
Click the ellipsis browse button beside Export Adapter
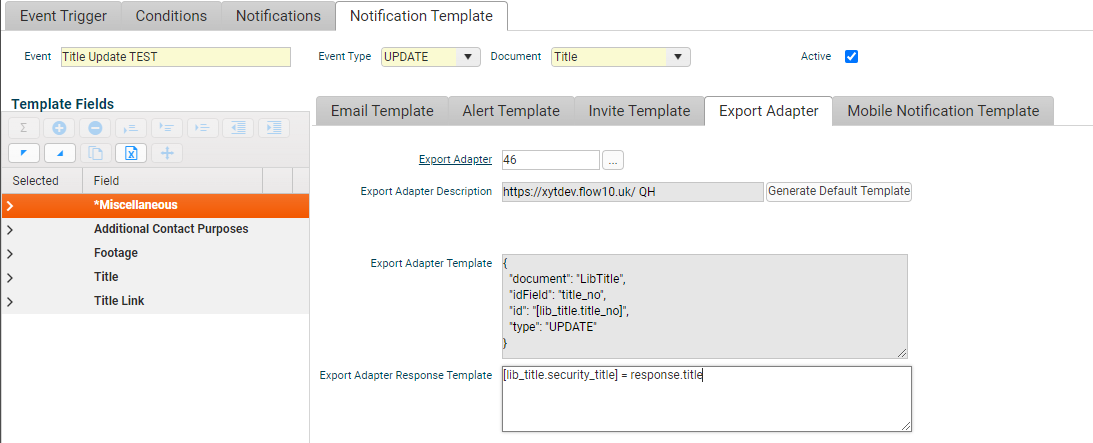point(615,160)
